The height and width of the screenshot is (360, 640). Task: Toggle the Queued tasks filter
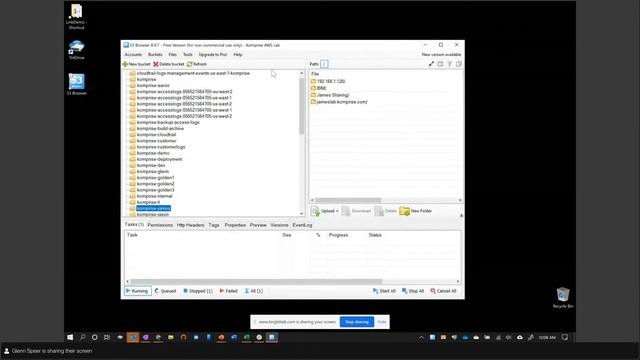[x=165, y=291]
